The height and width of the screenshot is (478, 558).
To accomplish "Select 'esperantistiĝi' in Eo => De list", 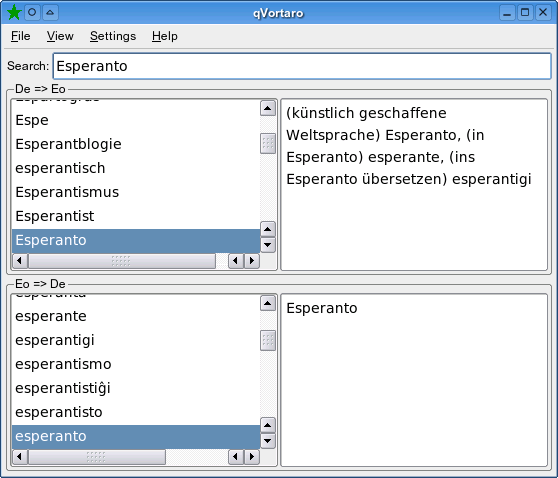I will pyautogui.click(x=136, y=388).
